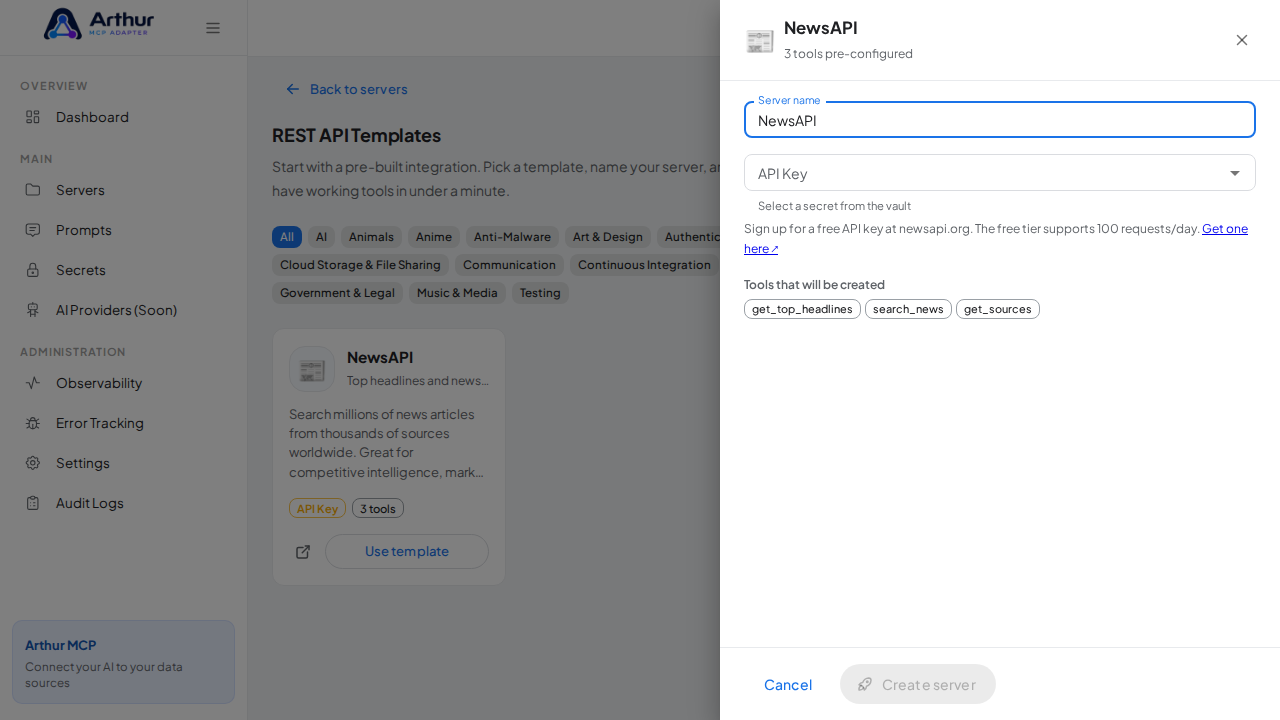Image resolution: width=1280 pixels, height=720 pixels.
Task: Select the AI category filter
Action: point(321,237)
